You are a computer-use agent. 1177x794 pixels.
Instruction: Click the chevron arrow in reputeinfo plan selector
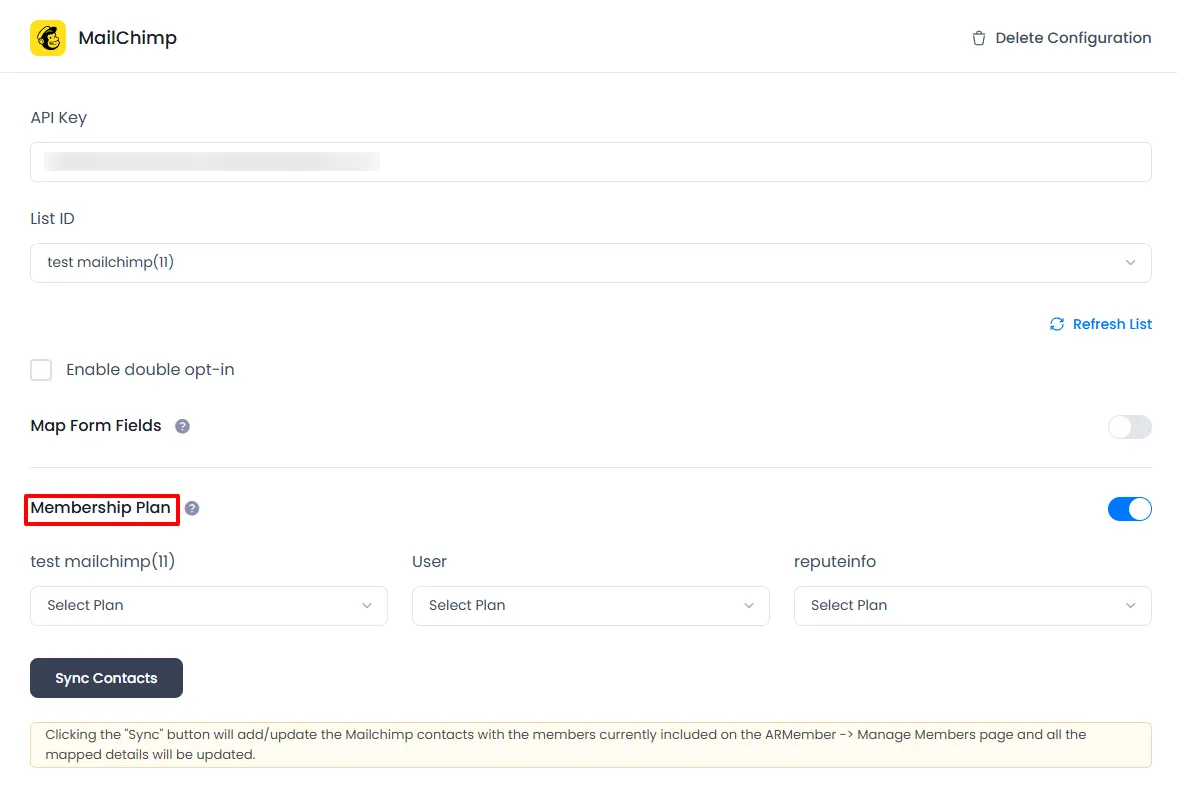[1130, 606]
